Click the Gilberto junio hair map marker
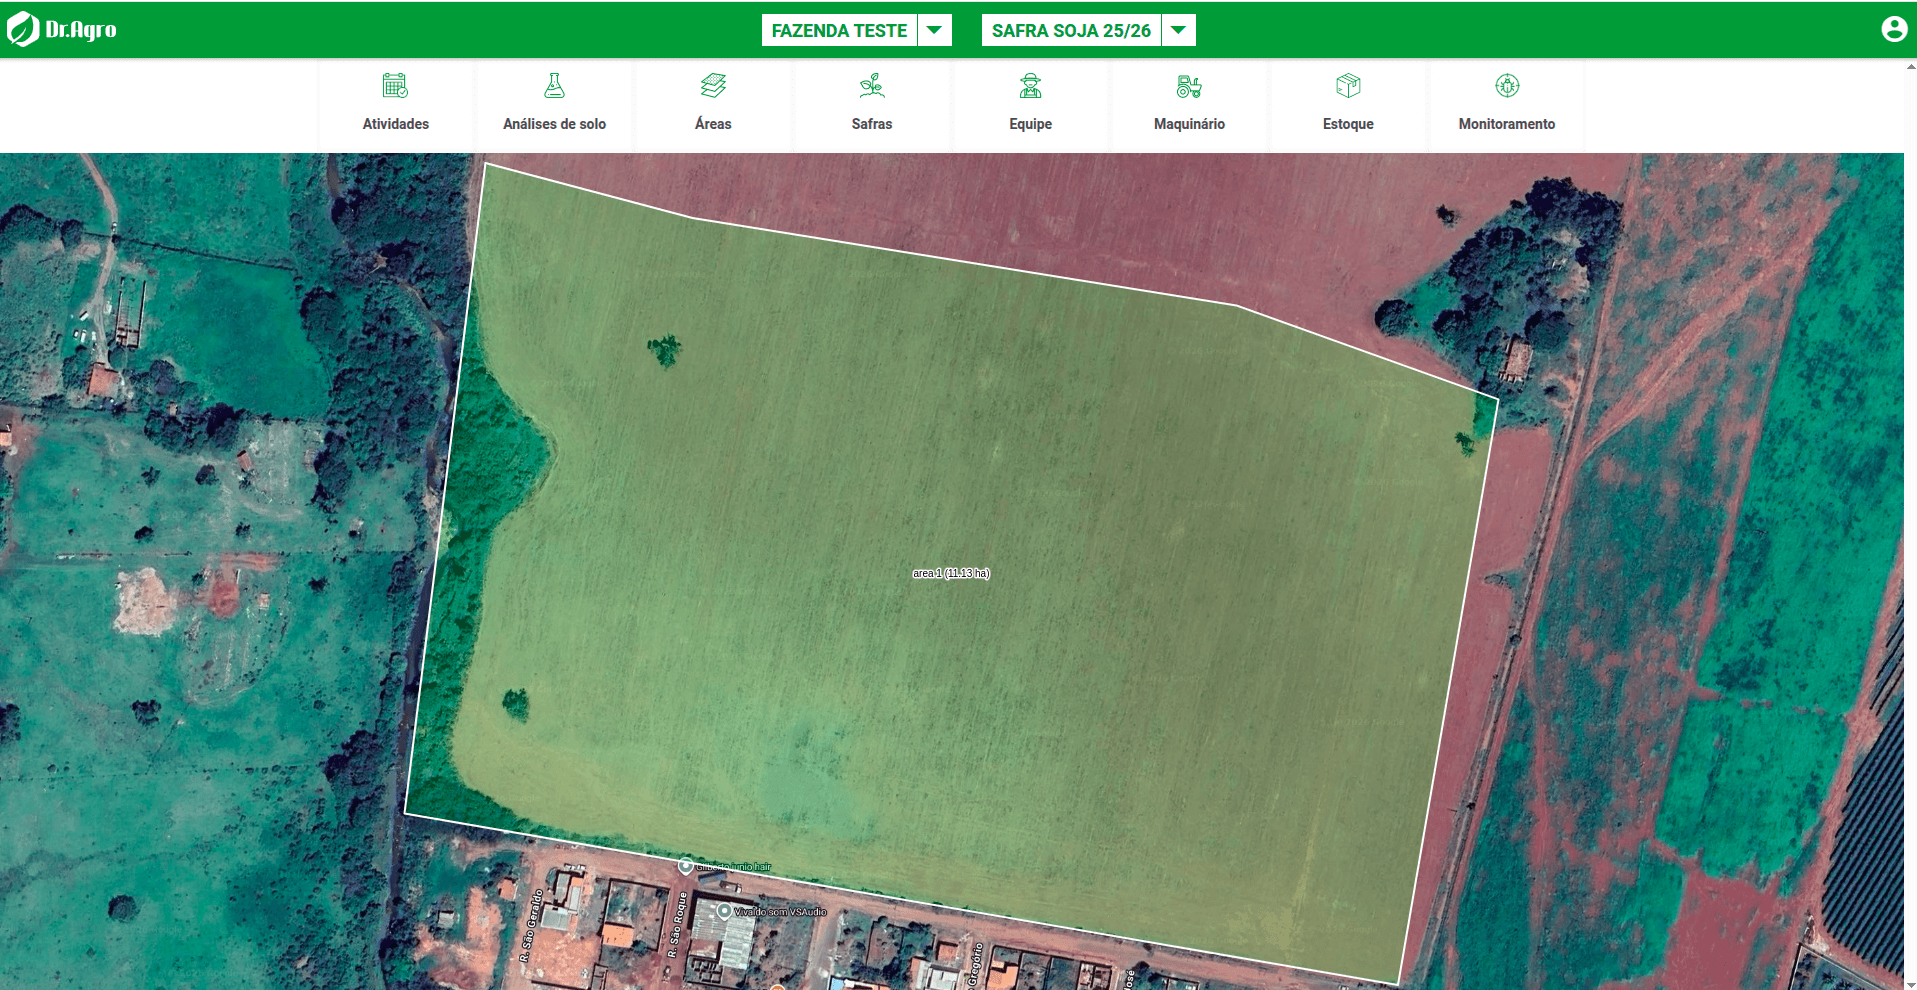Viewport: 1917px width, 990px height. pyautogui.click(x=686, y=868)
